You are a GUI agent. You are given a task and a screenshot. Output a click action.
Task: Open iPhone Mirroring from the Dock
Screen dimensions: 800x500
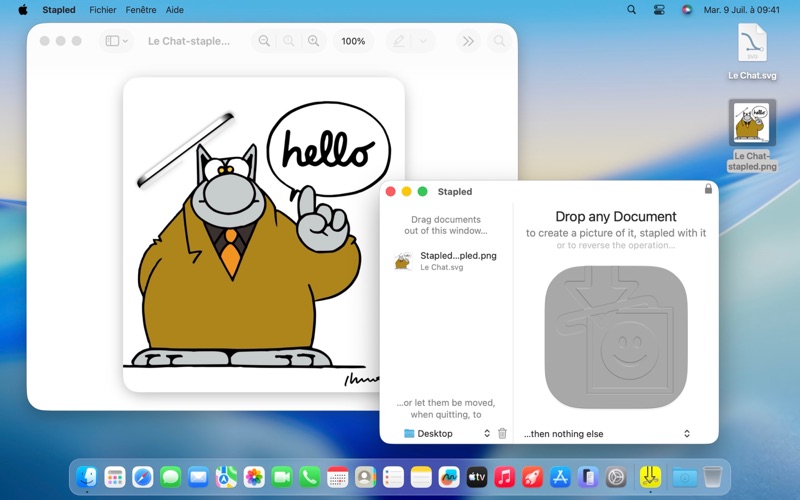588,478
